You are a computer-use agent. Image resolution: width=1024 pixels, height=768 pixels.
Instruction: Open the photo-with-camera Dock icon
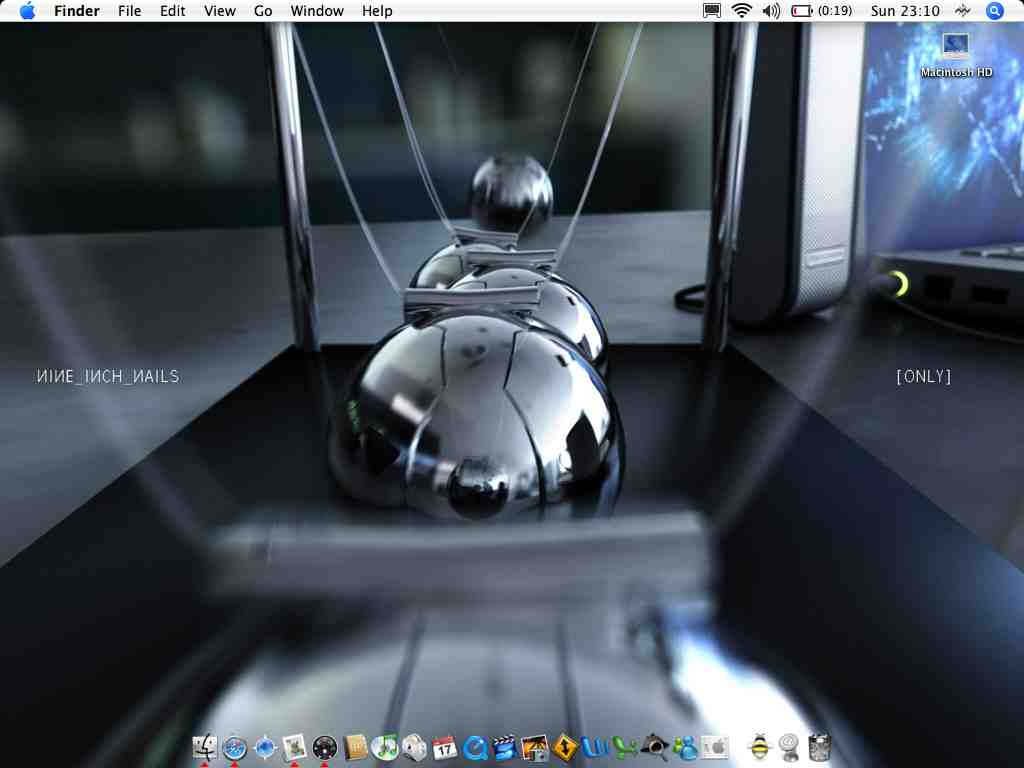[535, 746]
